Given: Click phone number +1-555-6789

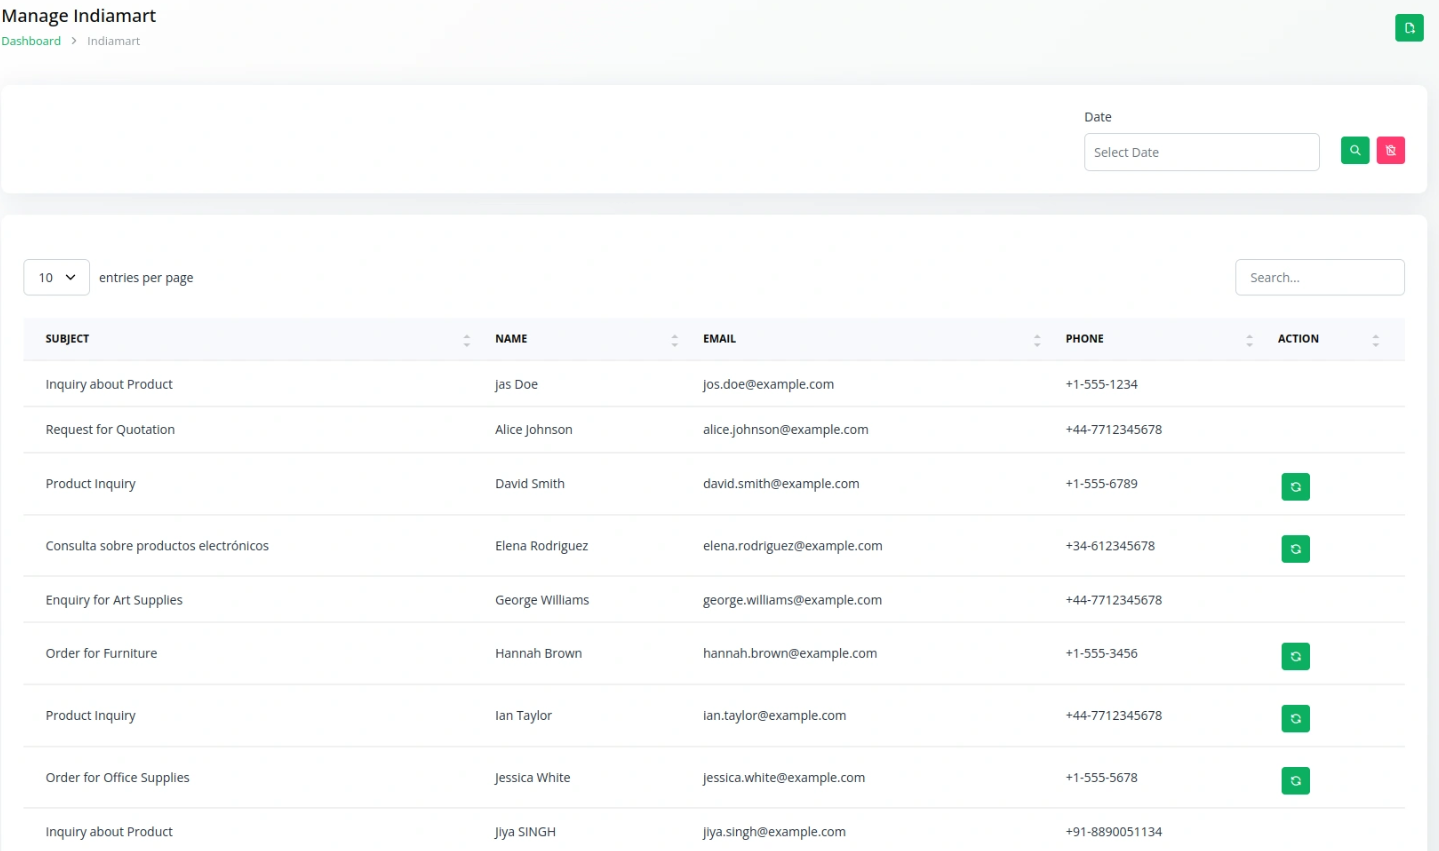Looking at the screenshot, I should point(1101,484).
